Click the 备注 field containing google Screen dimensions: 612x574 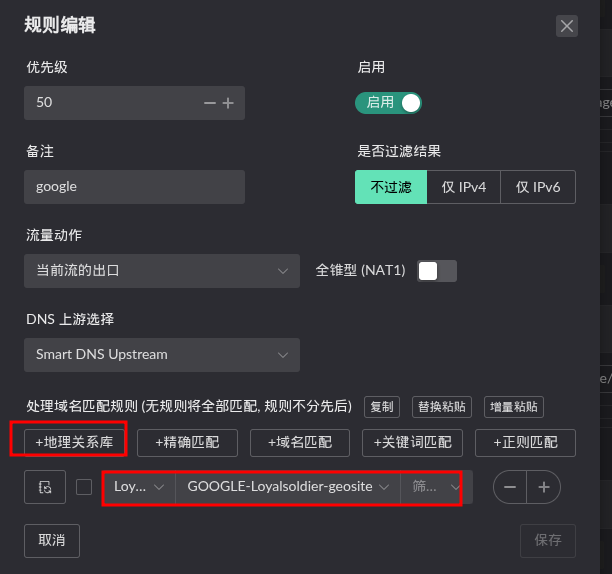(x=134, y=187)
